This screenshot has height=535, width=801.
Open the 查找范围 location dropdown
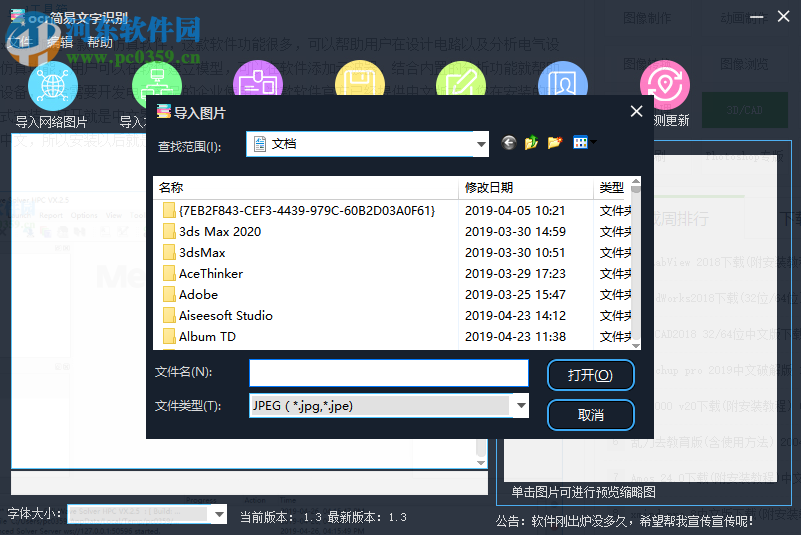pos(481,144)
